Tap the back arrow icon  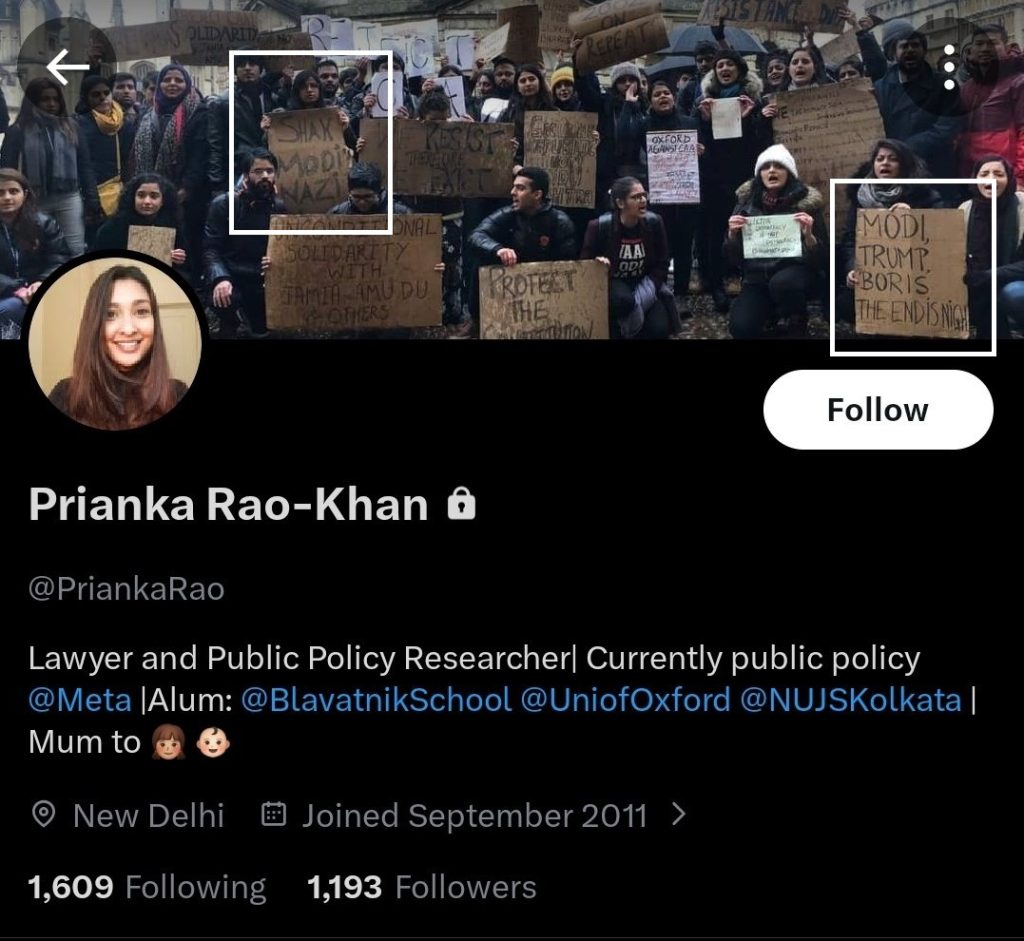click(67, 67)
